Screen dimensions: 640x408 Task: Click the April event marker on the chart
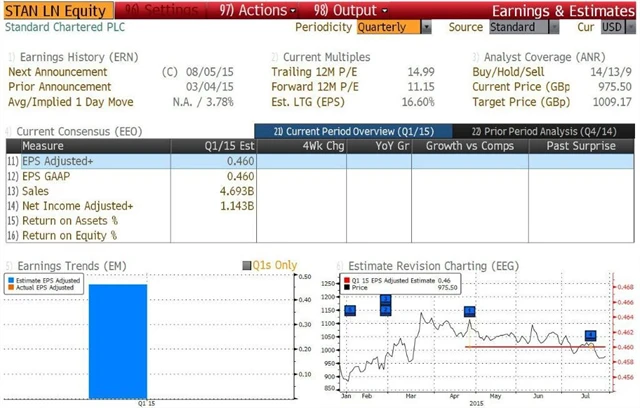point(469,312)
